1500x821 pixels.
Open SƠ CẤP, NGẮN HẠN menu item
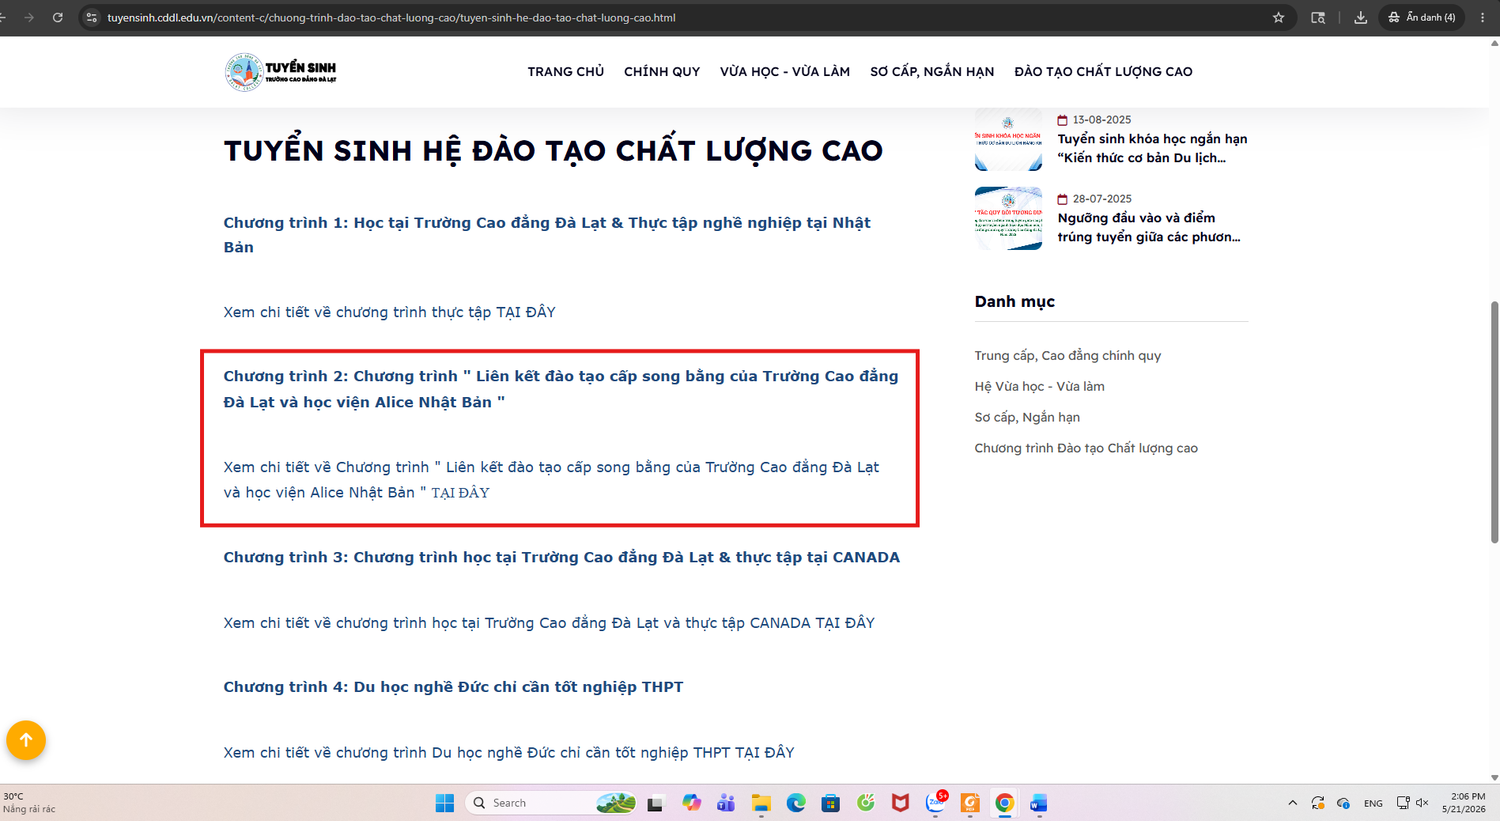pos(932,72)
